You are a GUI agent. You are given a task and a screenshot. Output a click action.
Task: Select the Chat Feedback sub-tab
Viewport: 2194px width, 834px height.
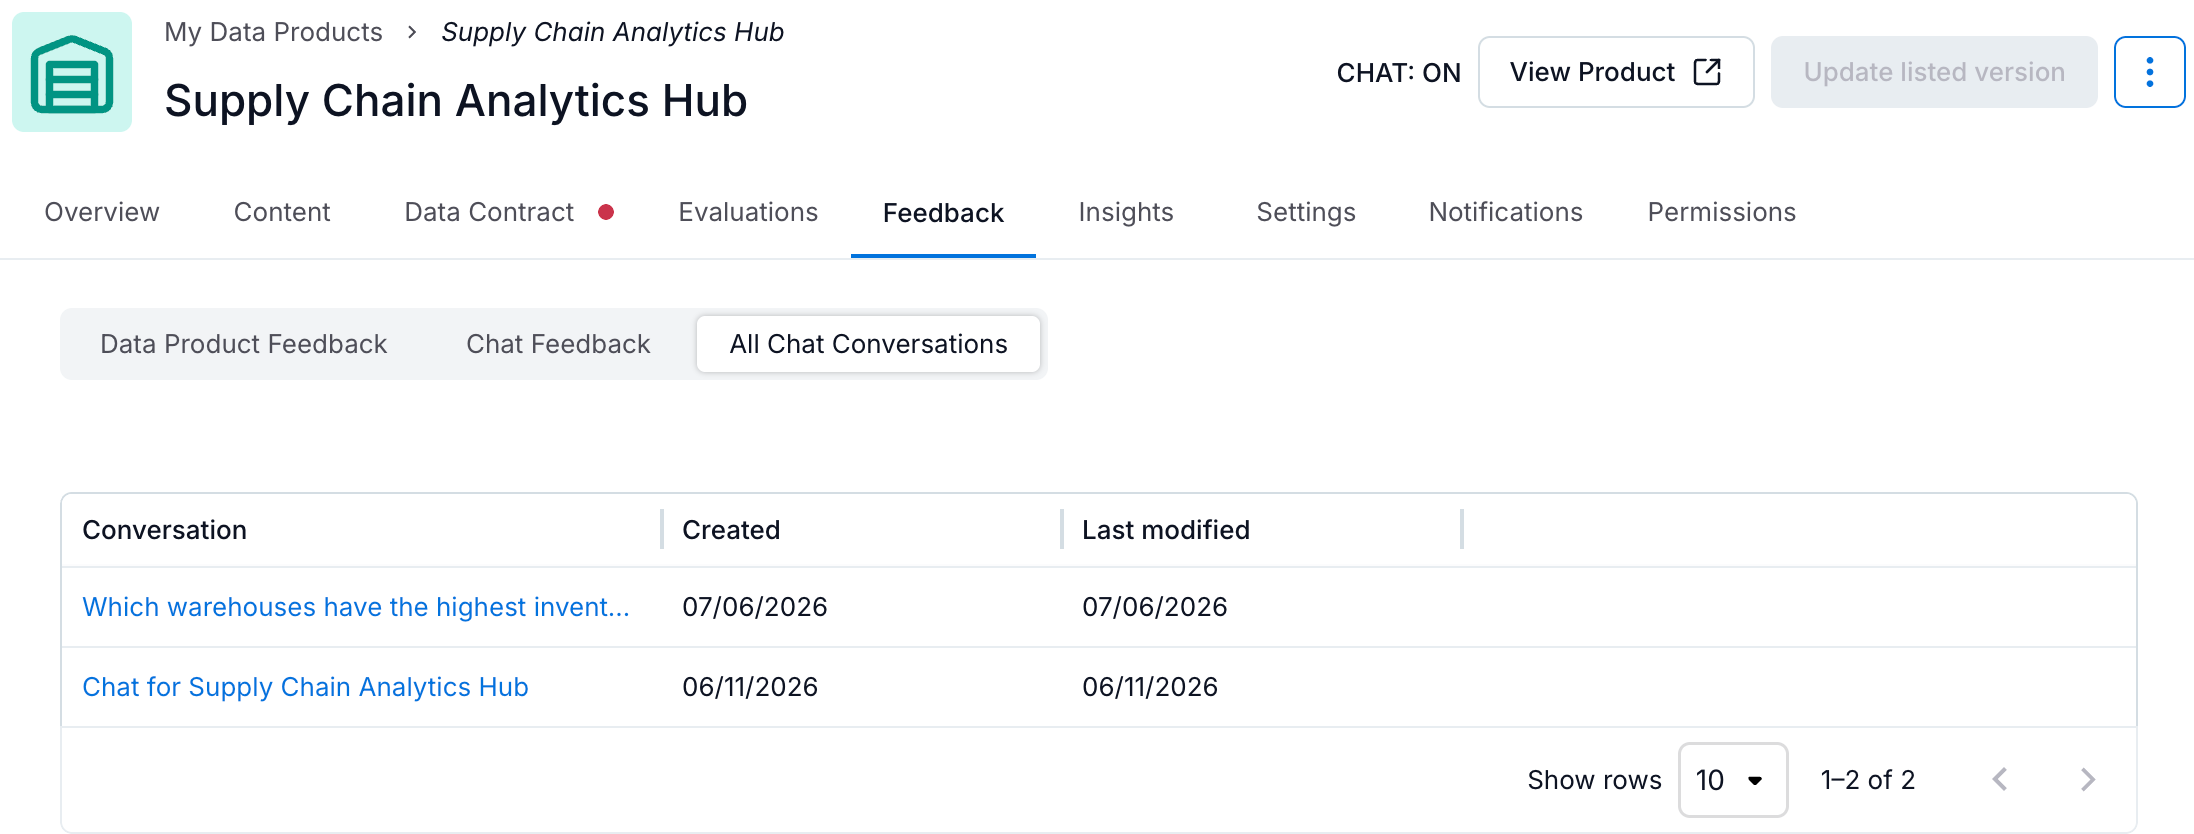click(x=558, y=344)
